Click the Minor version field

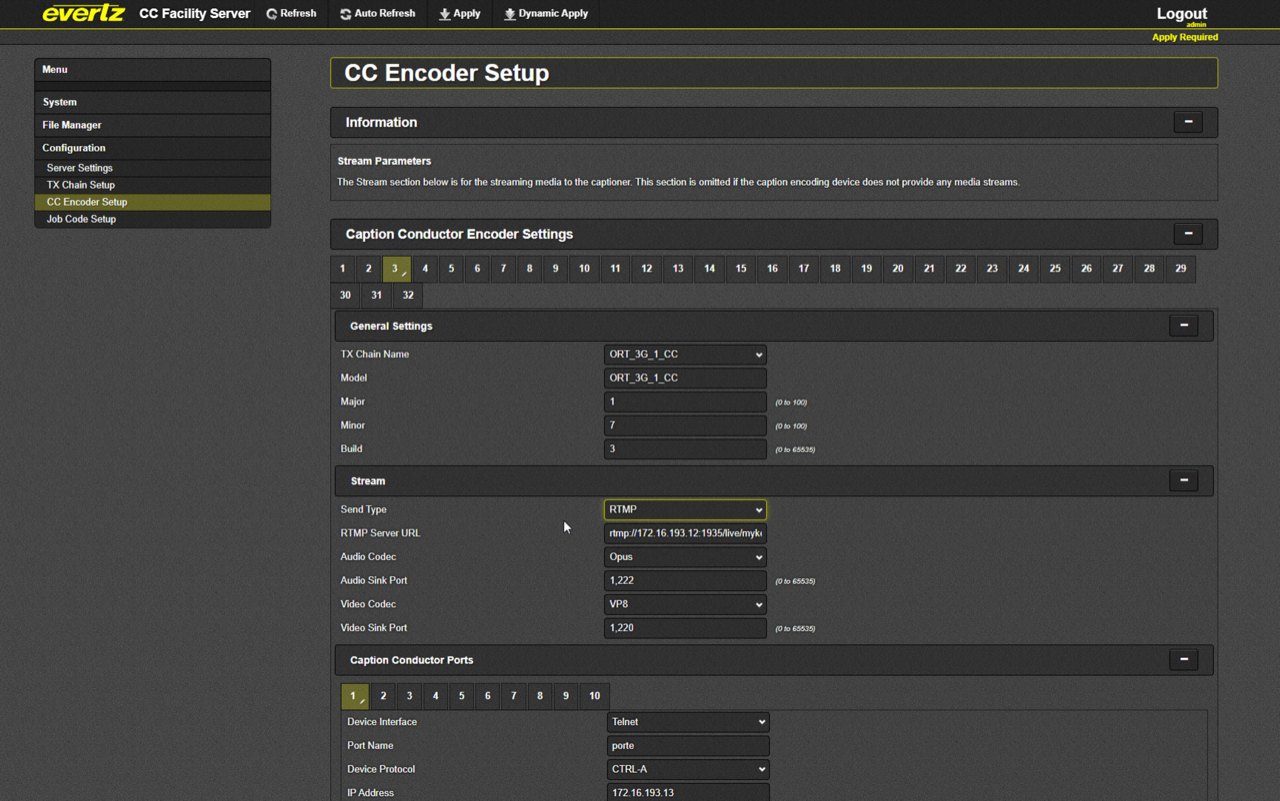tap(685, 425)
